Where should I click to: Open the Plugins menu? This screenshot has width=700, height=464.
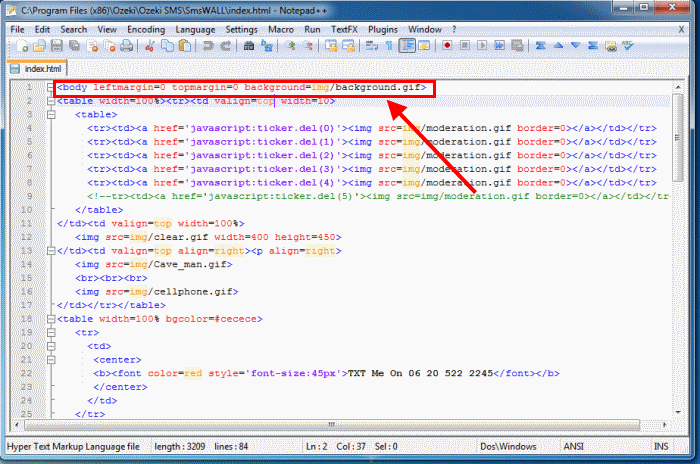click(x=383, y=29)
